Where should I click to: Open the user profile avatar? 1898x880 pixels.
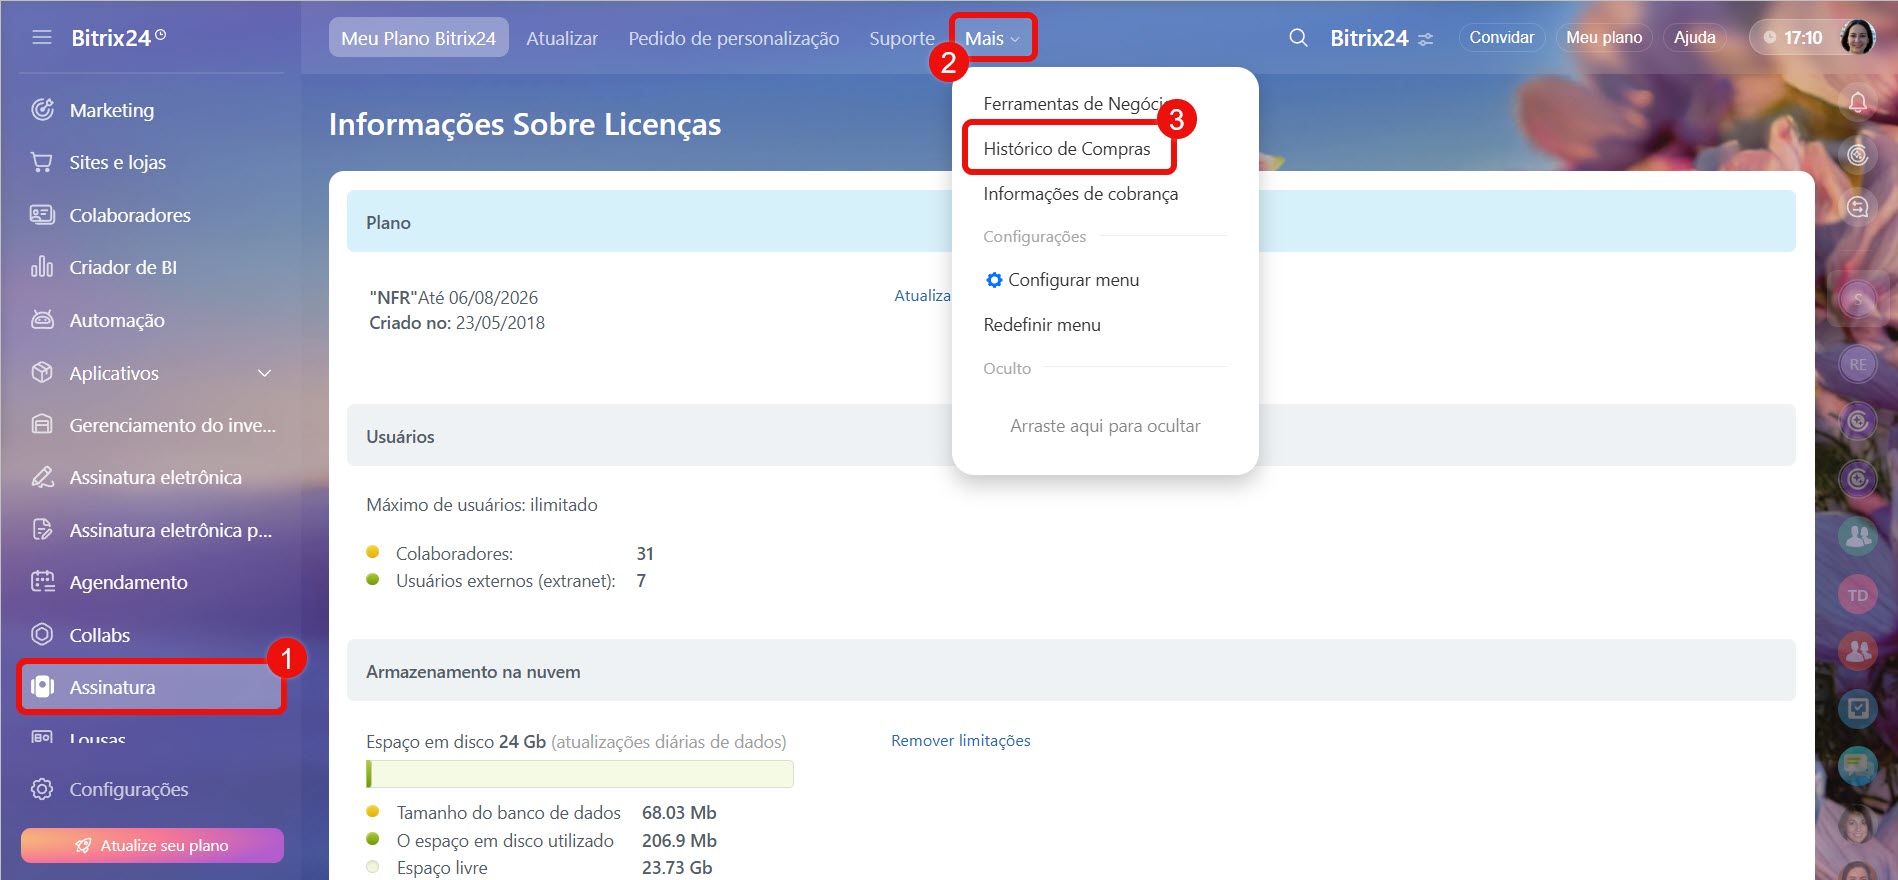tap(1857, 38)
